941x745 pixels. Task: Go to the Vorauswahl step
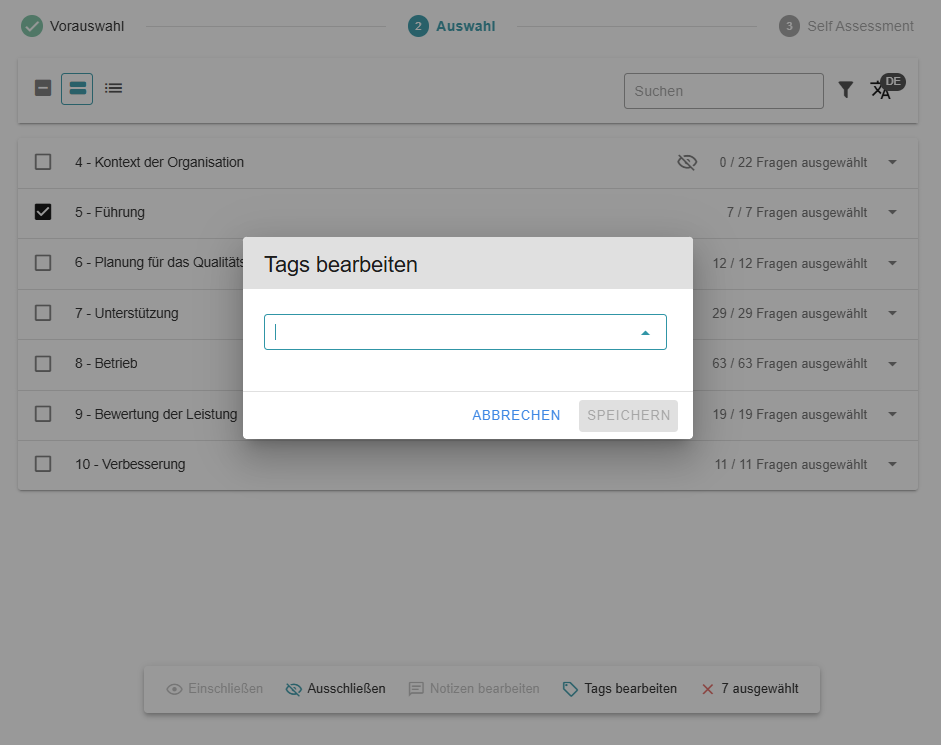click(73, 26)
